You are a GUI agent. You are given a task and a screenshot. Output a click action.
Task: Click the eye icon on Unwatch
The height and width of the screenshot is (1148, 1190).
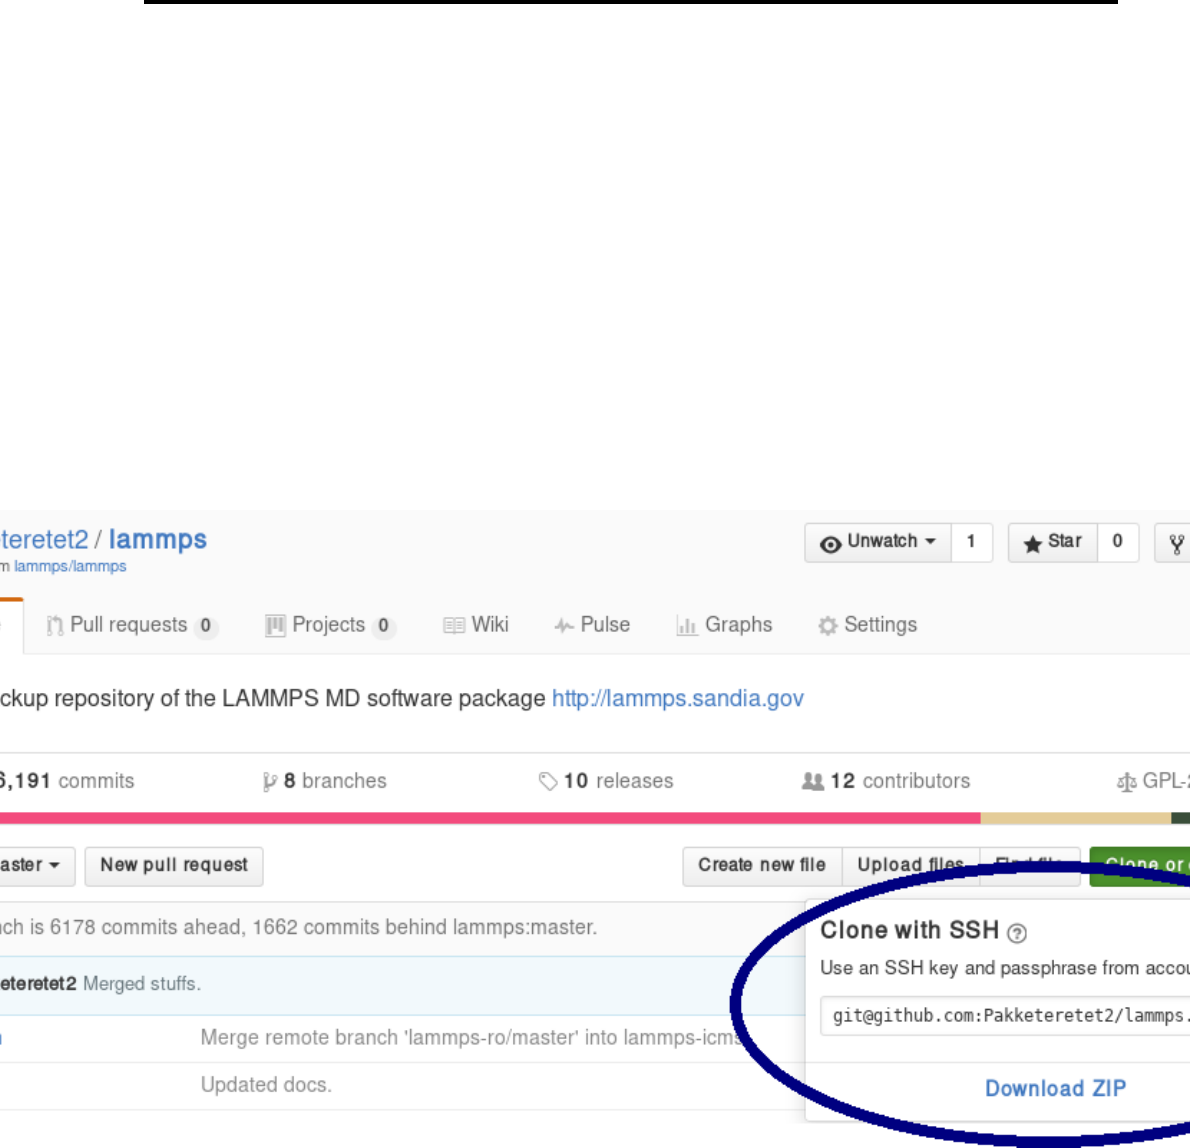coord(831,544)
